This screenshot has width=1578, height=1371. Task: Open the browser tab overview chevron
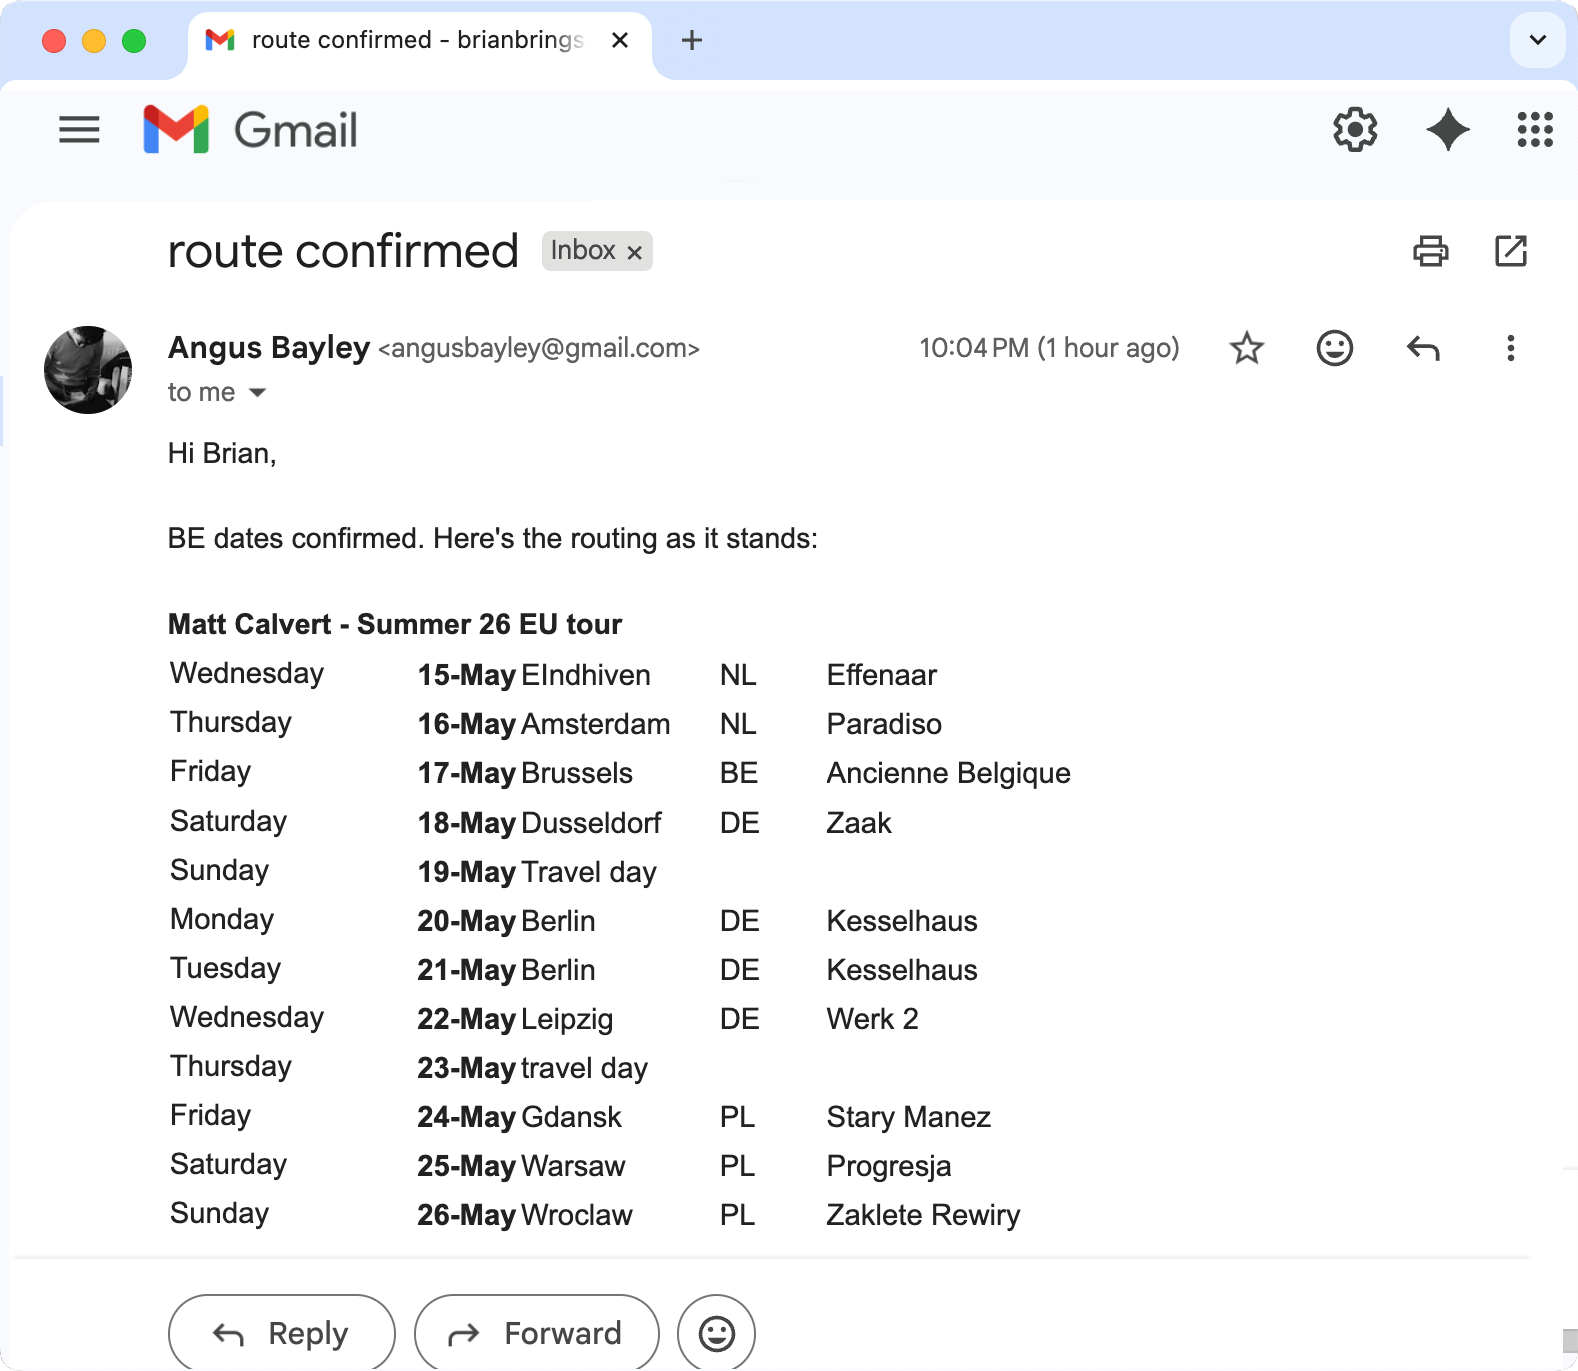tap(1537, 40)
